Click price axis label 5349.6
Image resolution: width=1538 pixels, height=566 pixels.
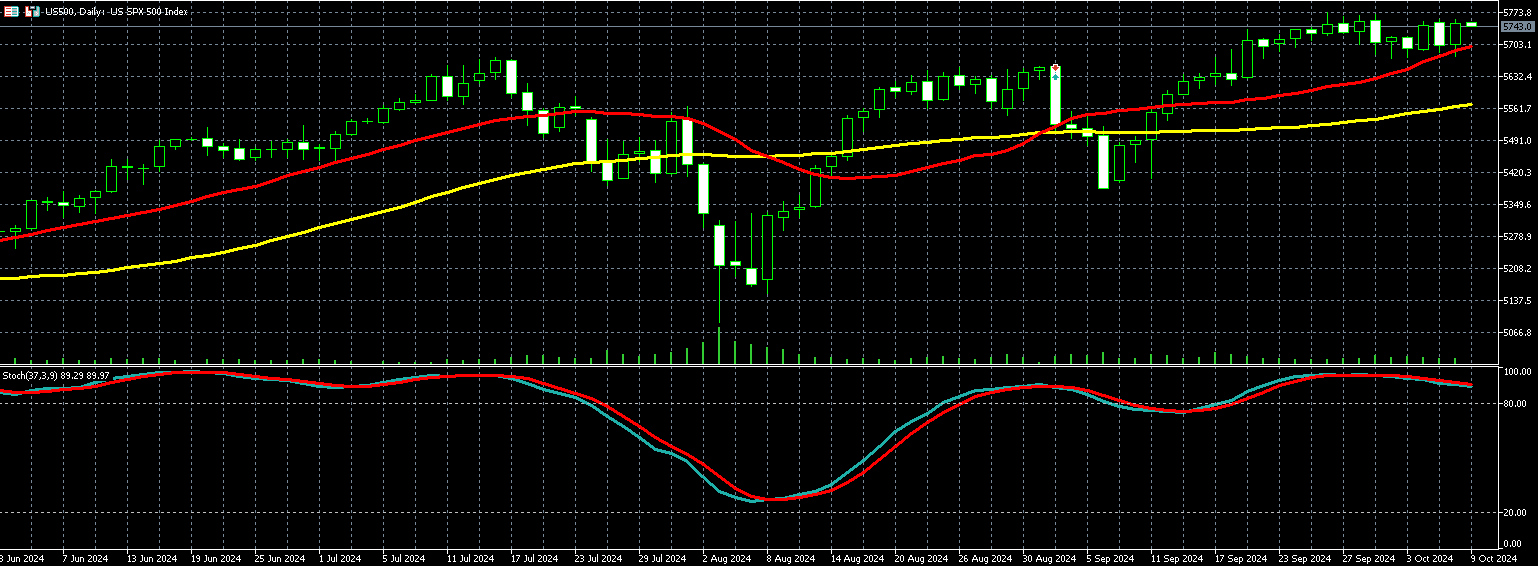pos(1518,205)
